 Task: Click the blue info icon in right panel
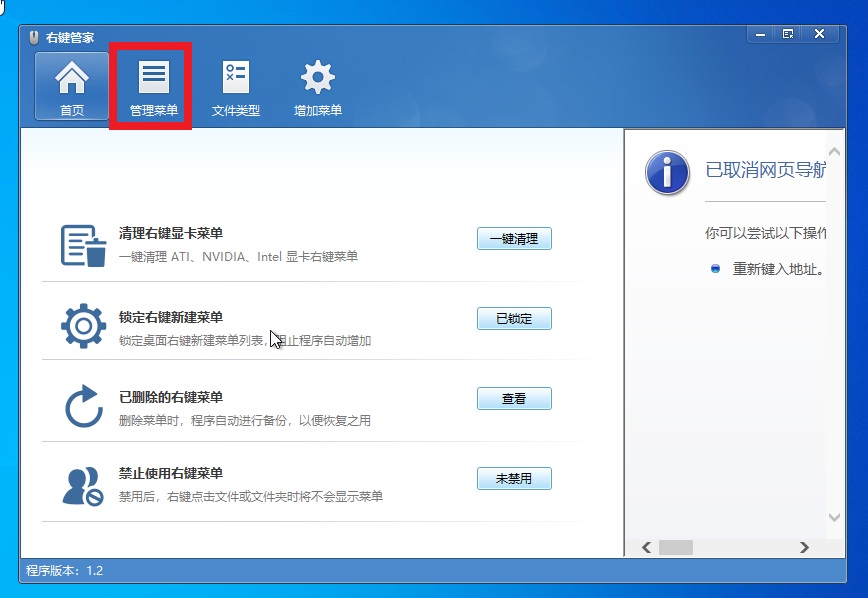pyautogui.click(x=667, y=173)
